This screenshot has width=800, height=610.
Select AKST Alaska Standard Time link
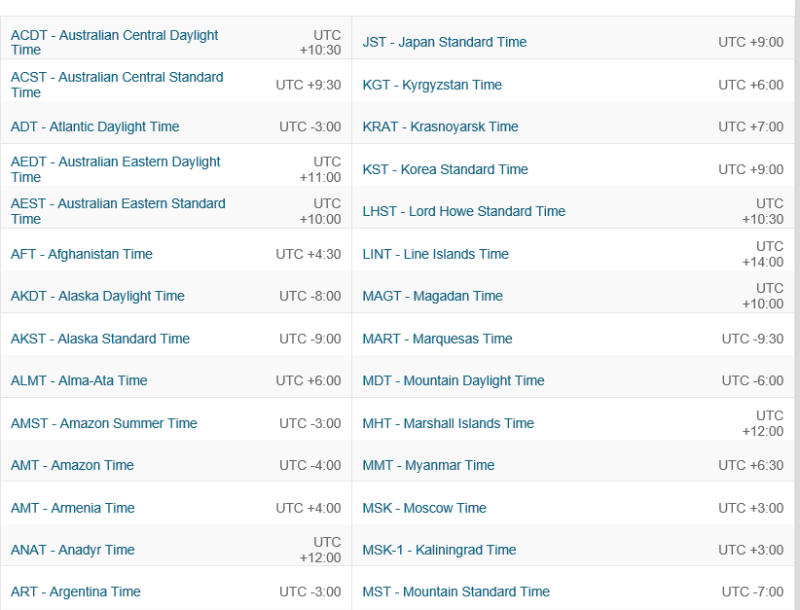click(x=100, y=338)
